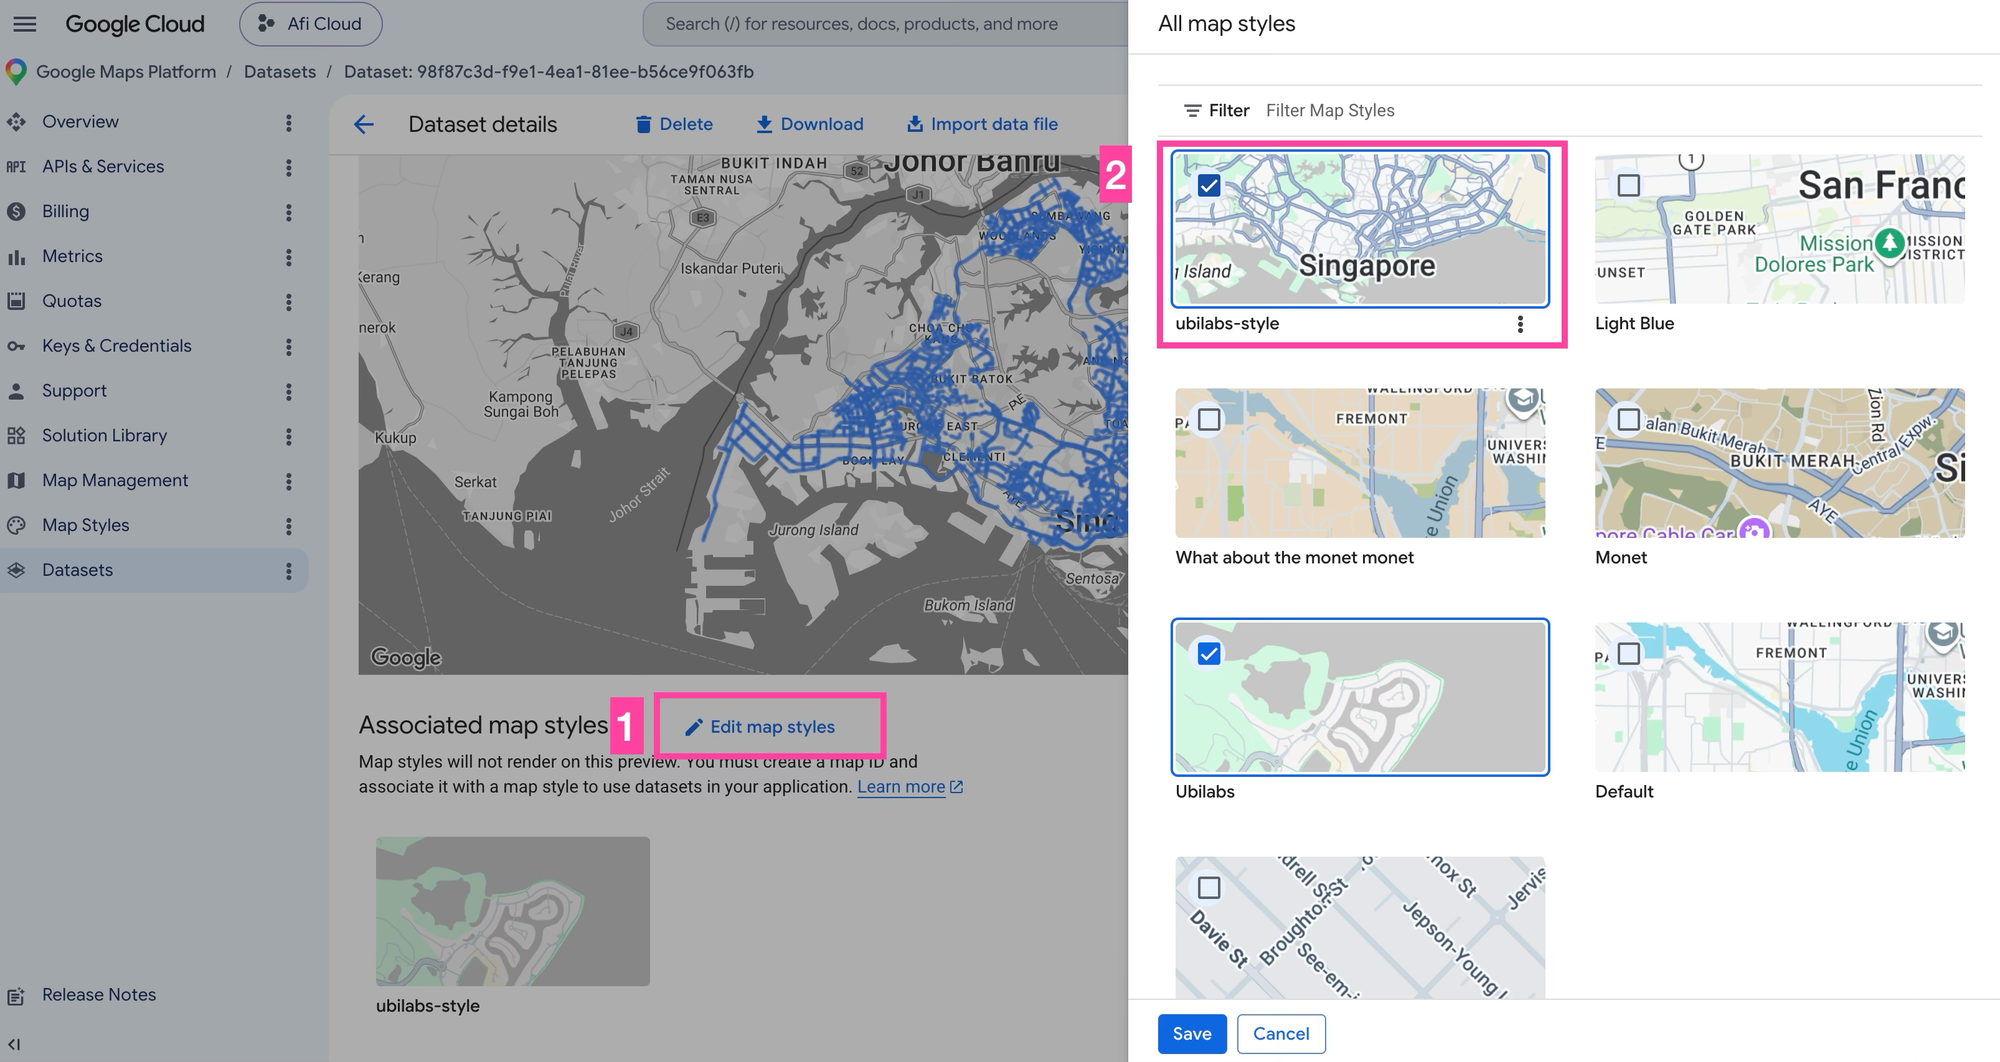
Task: Go back from Dataset details
Action: [364, 124]
